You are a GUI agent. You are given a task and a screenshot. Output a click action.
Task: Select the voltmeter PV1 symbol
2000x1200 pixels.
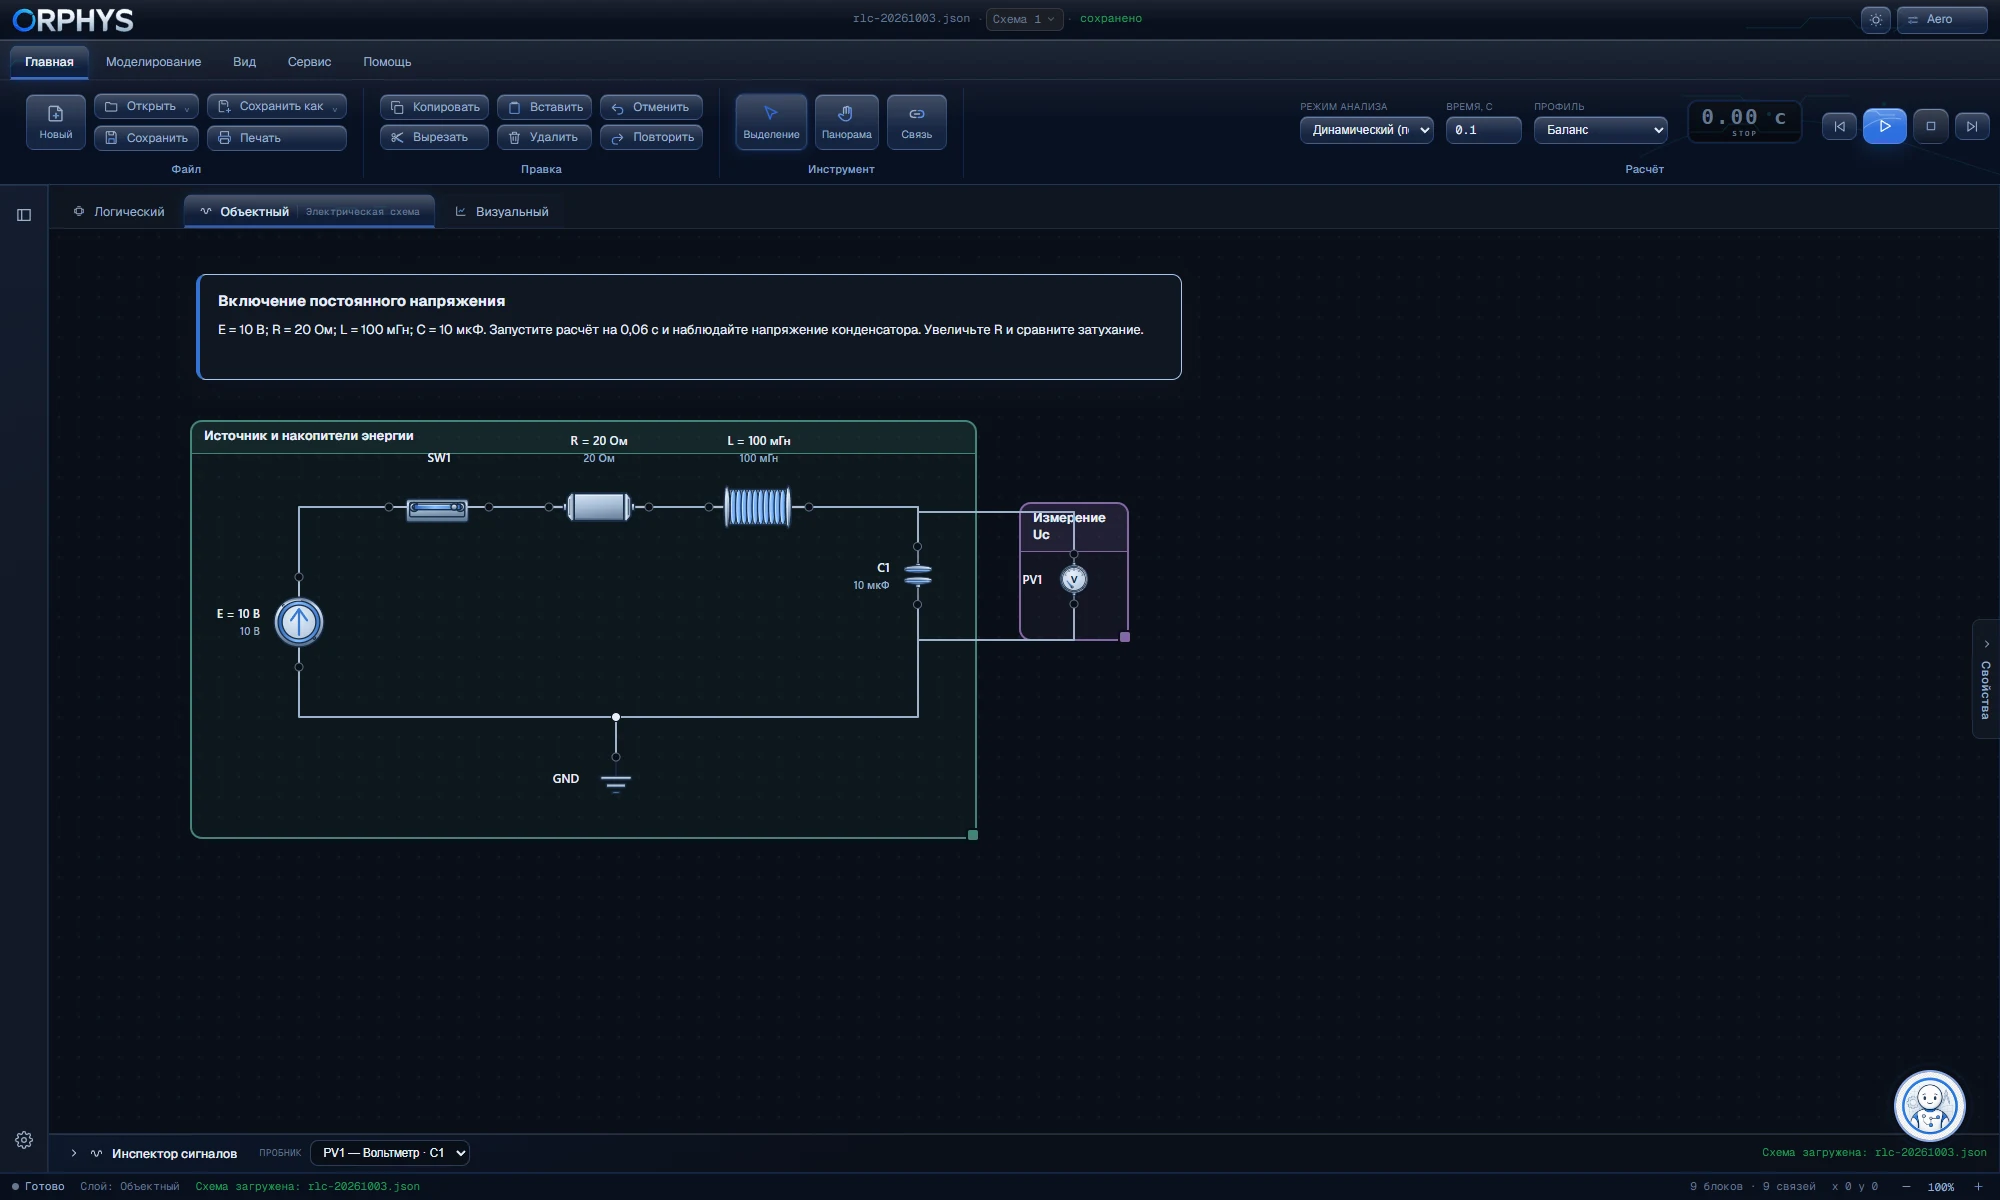pyautogui.click(x=1073, y=579)
